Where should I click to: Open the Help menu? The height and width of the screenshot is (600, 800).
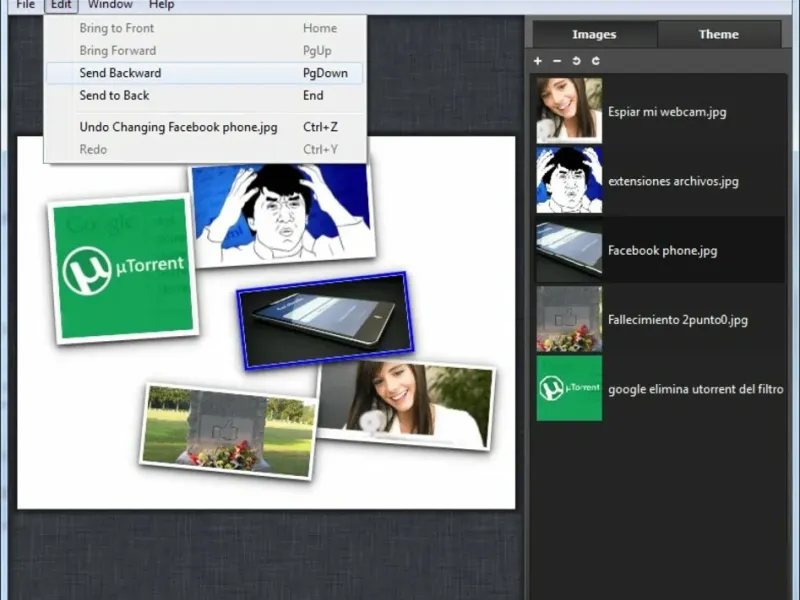(161, 5)
